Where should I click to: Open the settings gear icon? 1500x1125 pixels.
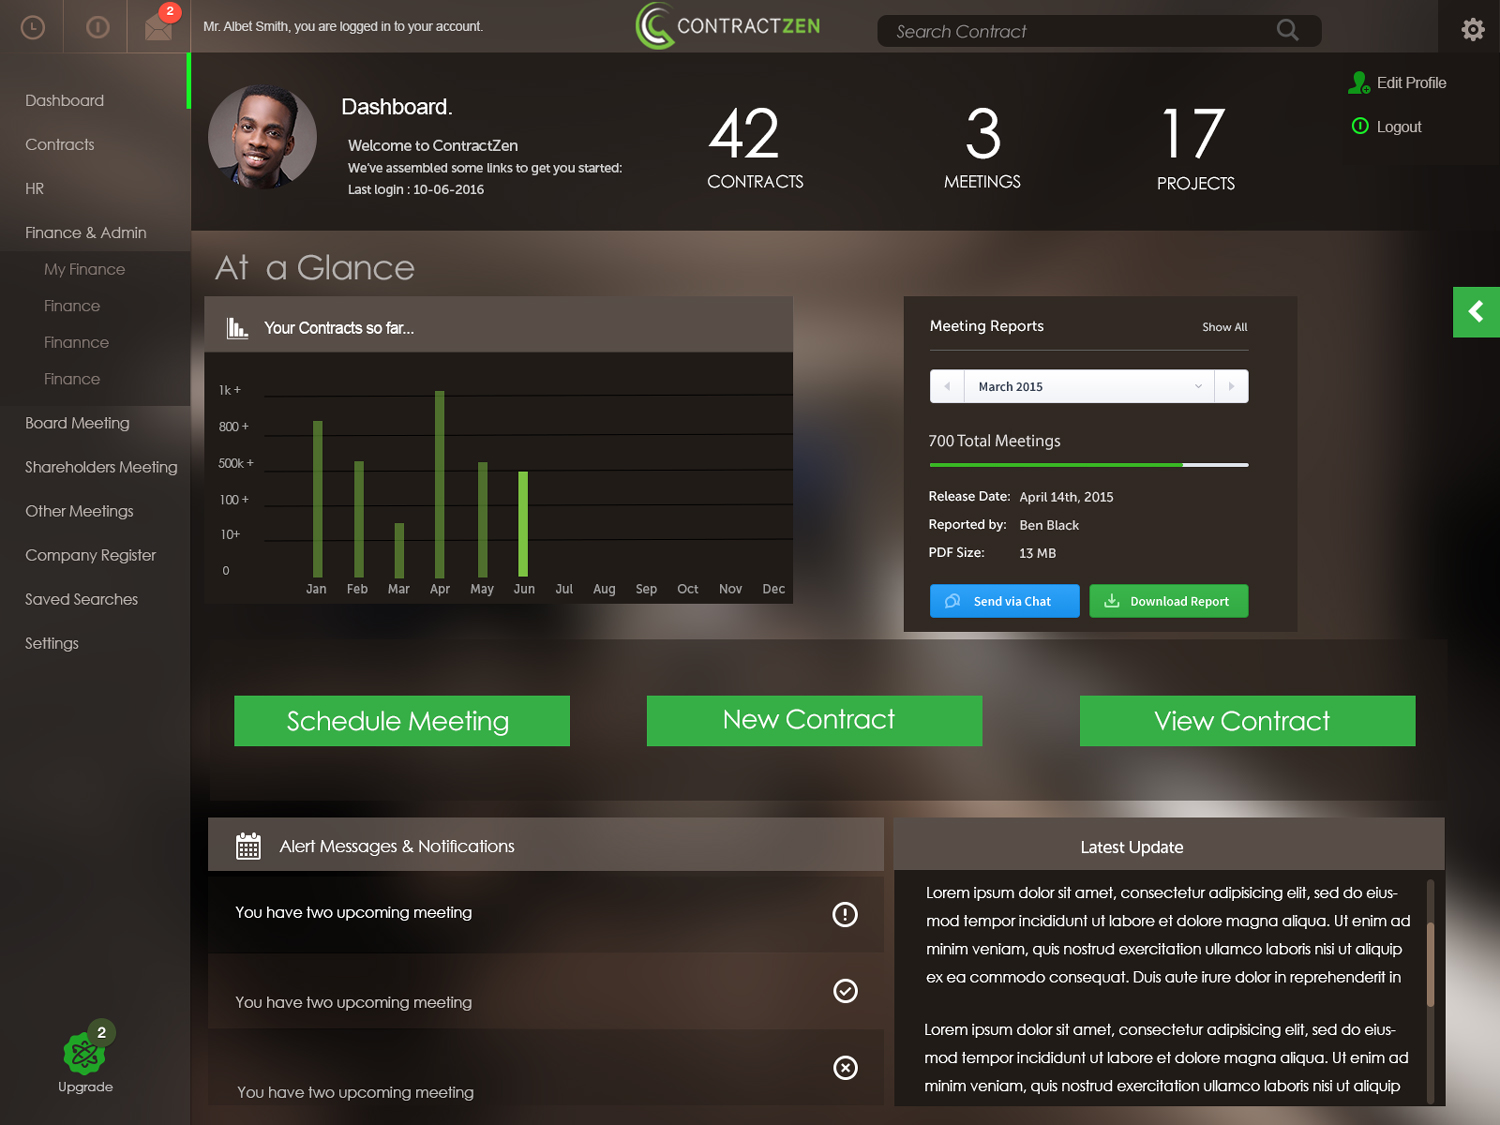(x=1472, y=29)
